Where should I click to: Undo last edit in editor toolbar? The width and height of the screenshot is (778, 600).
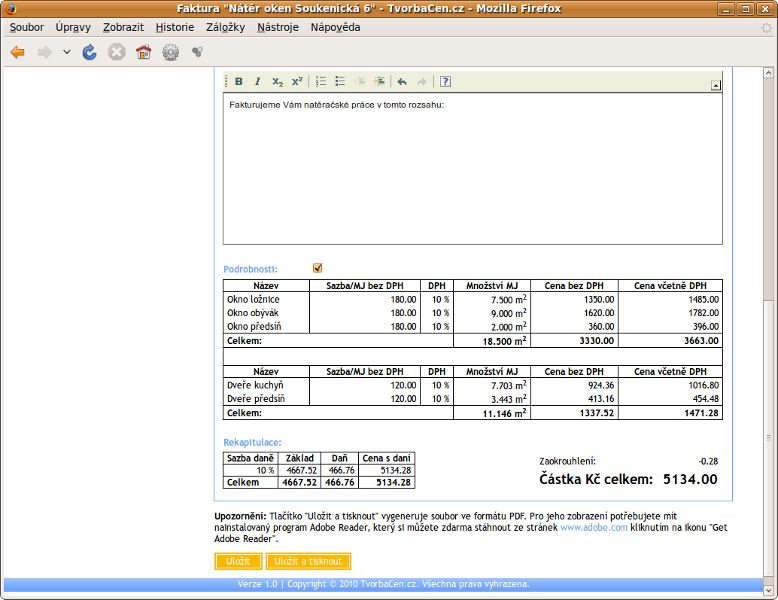[x=402, y=81]
